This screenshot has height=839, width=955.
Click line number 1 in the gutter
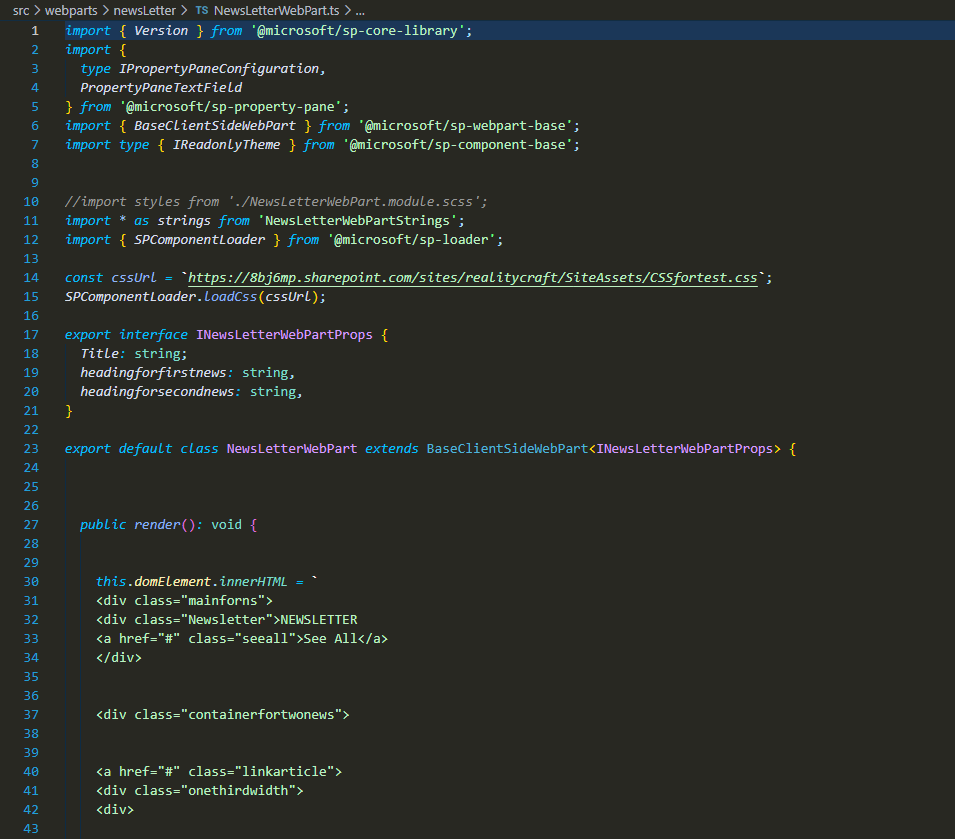[x=35, y=31]
